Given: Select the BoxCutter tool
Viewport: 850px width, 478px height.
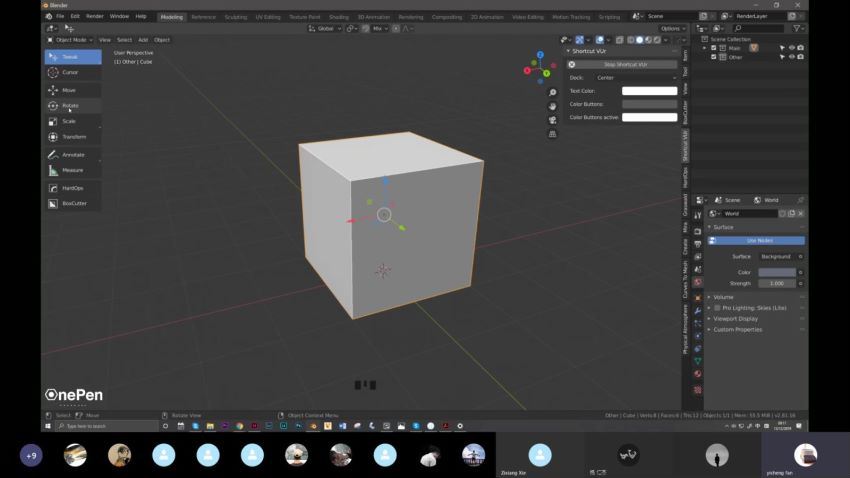Looking at the screenshot, I should [74, 203].
